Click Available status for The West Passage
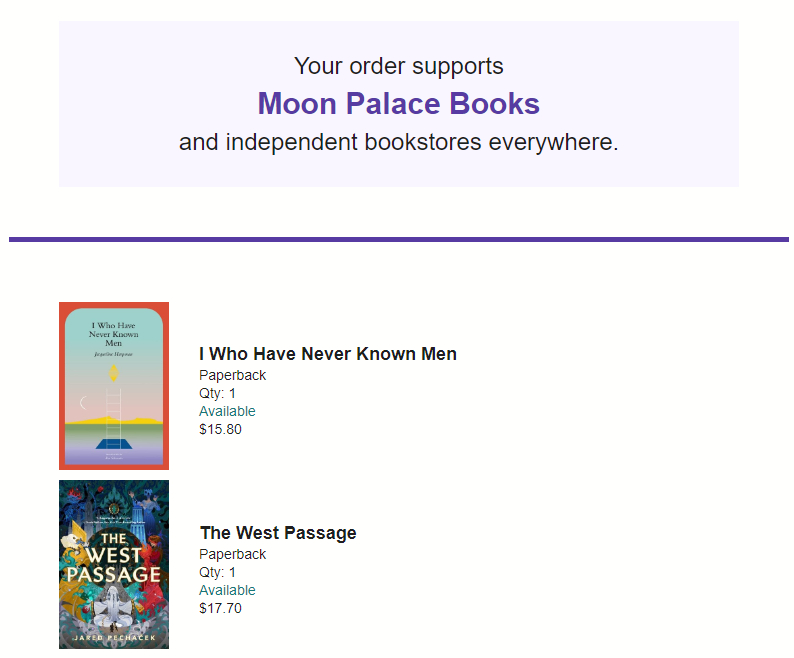 click(227, 590)
